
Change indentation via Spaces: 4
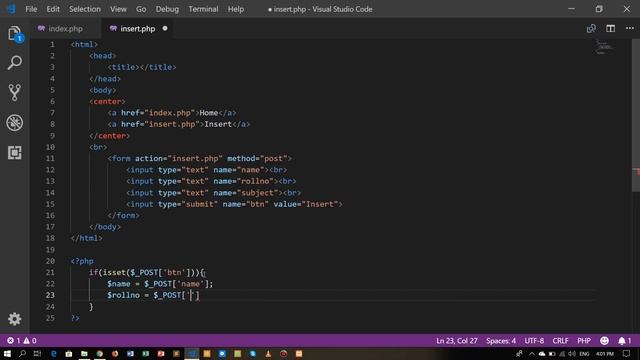tap(501, 340)
